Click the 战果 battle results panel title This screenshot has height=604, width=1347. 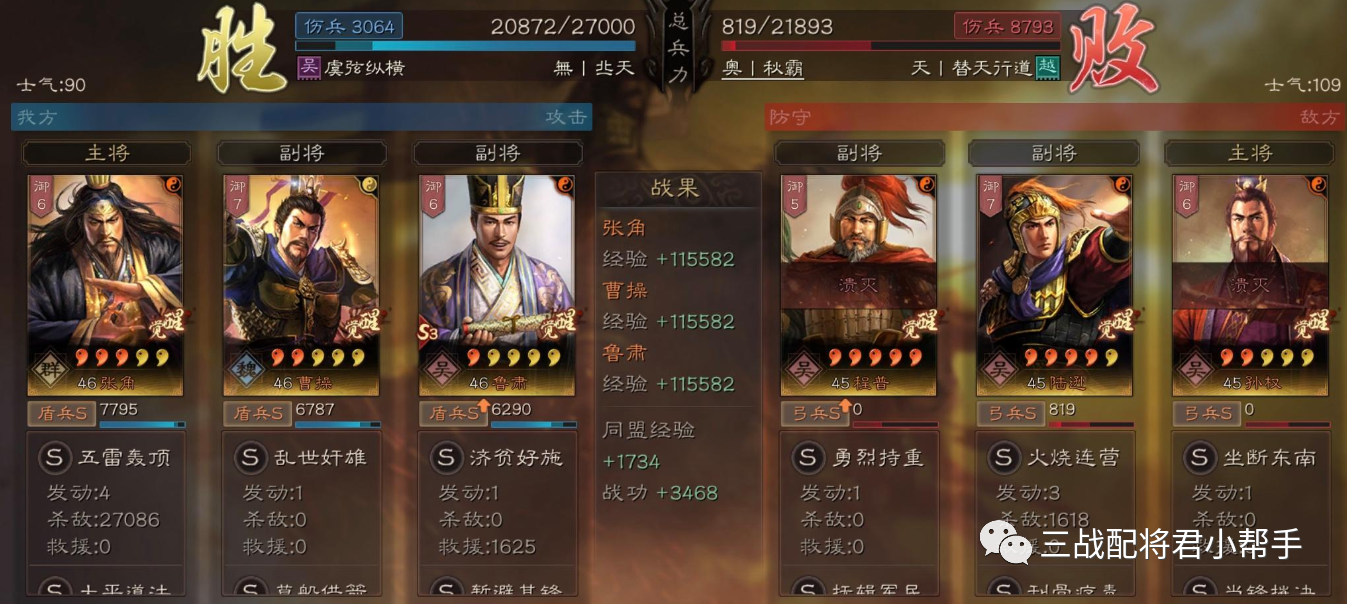click(x=675, y=188)
